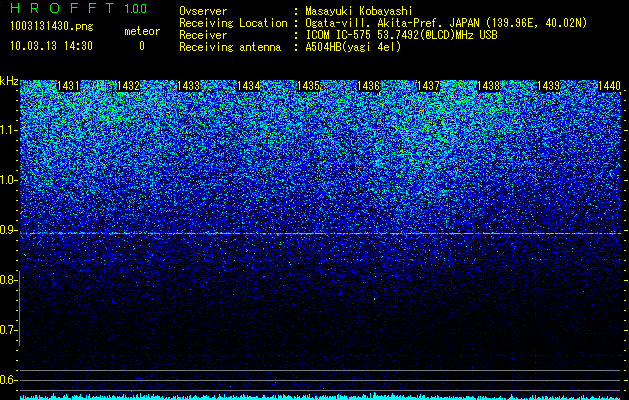
Task: Click the 1437 time marker label
Action: [429, 86]
